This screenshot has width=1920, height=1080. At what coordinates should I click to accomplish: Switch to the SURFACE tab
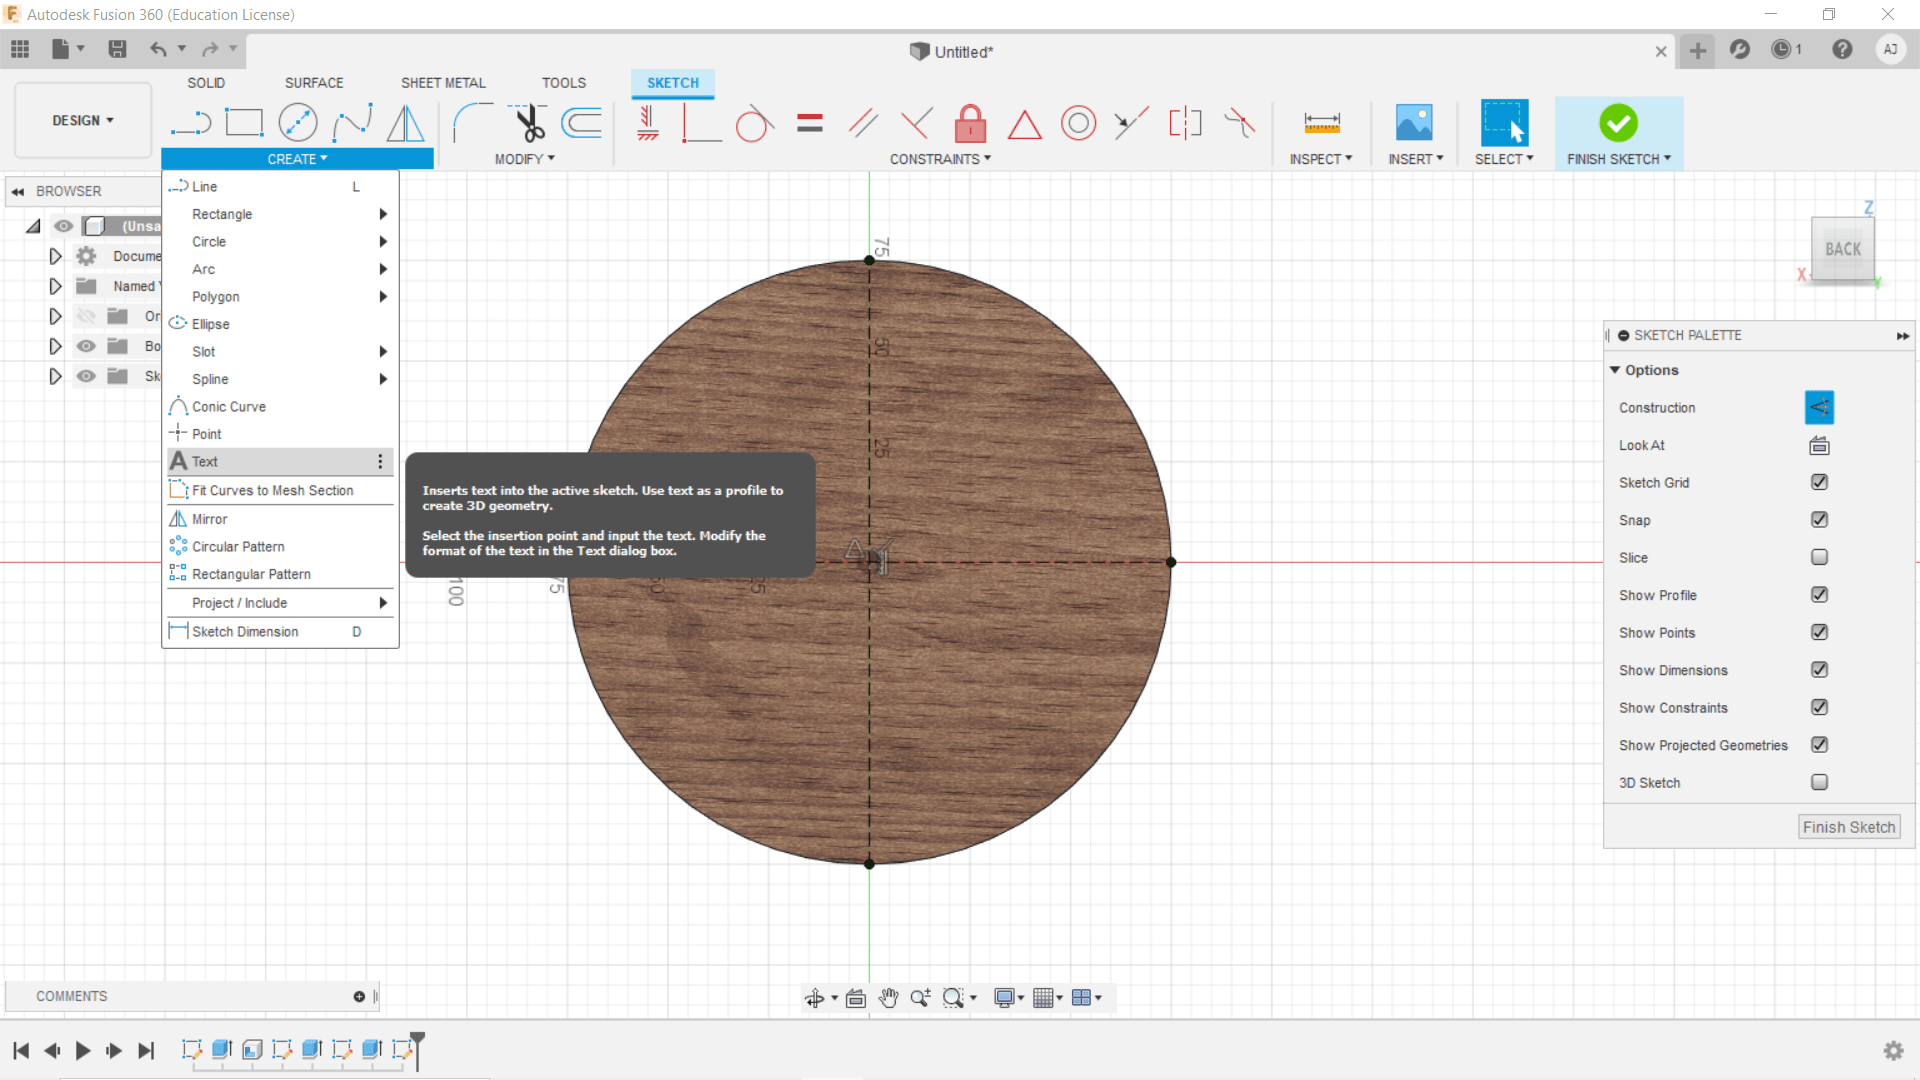coord(314,83)
